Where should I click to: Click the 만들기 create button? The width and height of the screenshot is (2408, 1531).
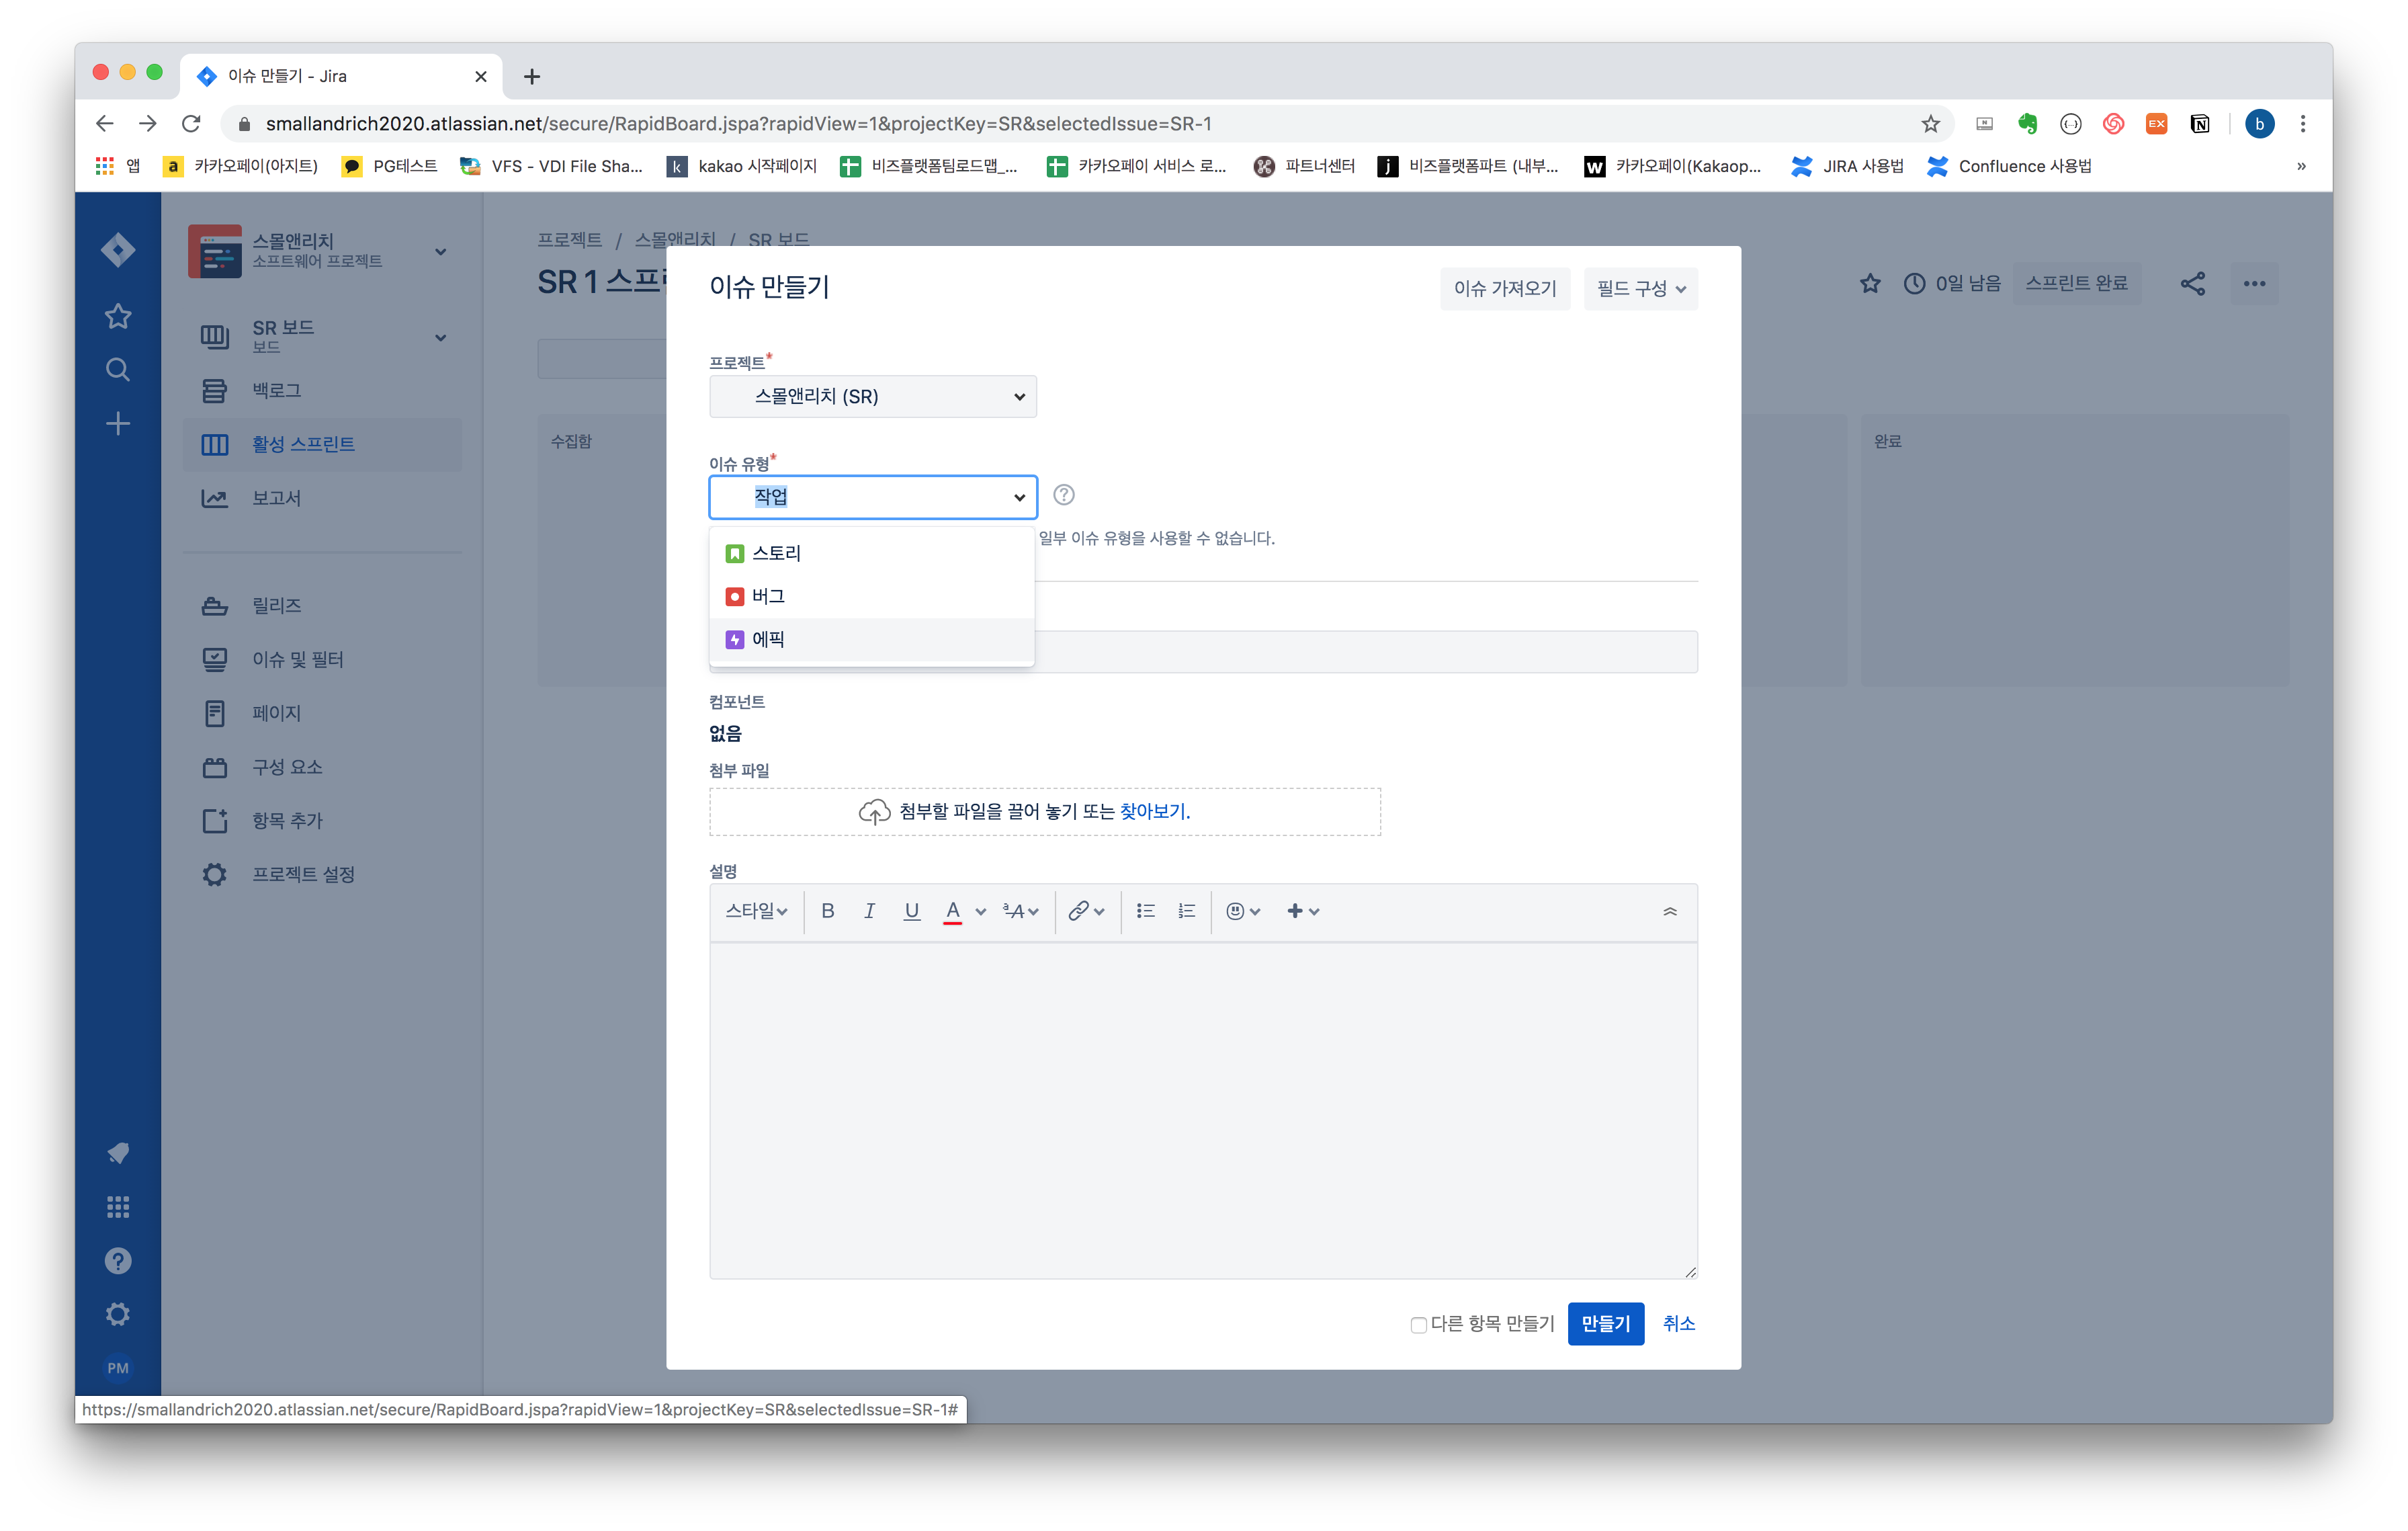1605,1324
